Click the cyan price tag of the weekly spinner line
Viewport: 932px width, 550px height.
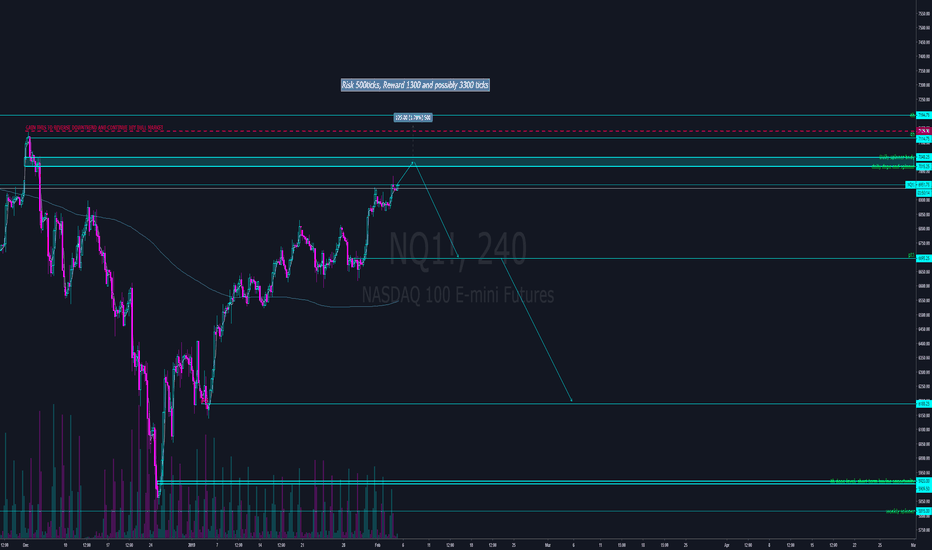point(924,511)
